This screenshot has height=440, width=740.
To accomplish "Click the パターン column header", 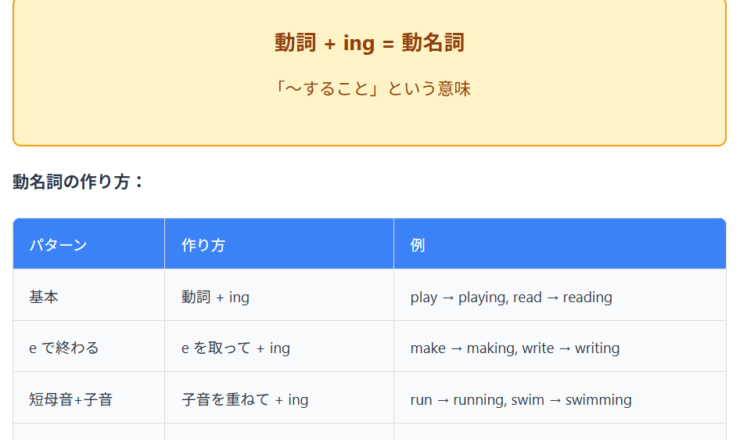I will coord(58,245).
